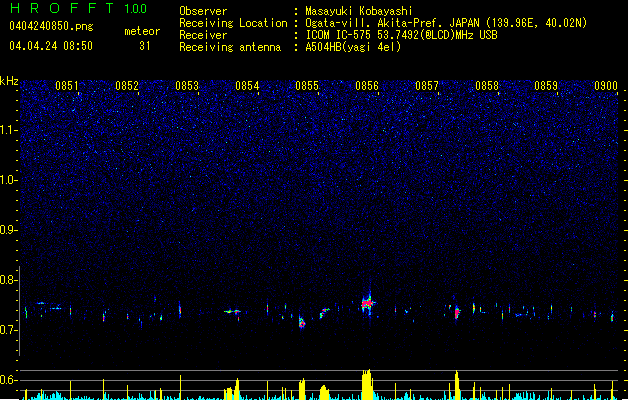Click the Ogata-vill. Akita-Pref. JAPAN location text

[x=446, y=23]
